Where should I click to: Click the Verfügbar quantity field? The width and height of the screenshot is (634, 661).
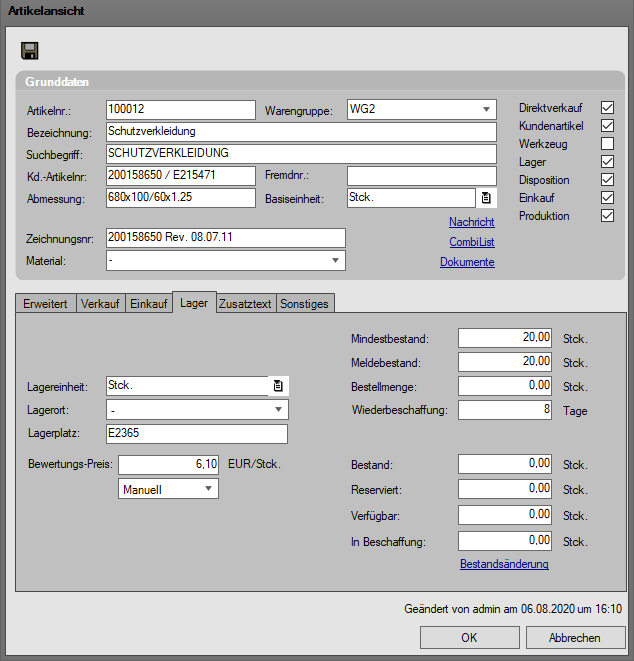(505, 515)
